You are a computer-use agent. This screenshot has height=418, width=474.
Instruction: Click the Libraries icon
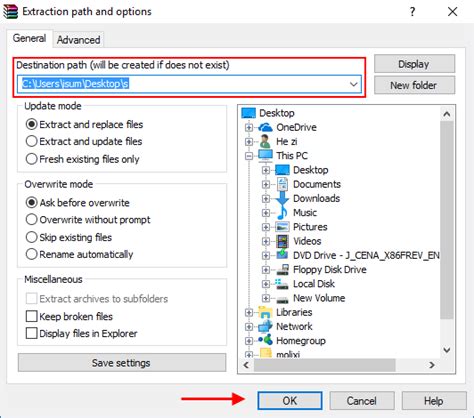(265, 312)
